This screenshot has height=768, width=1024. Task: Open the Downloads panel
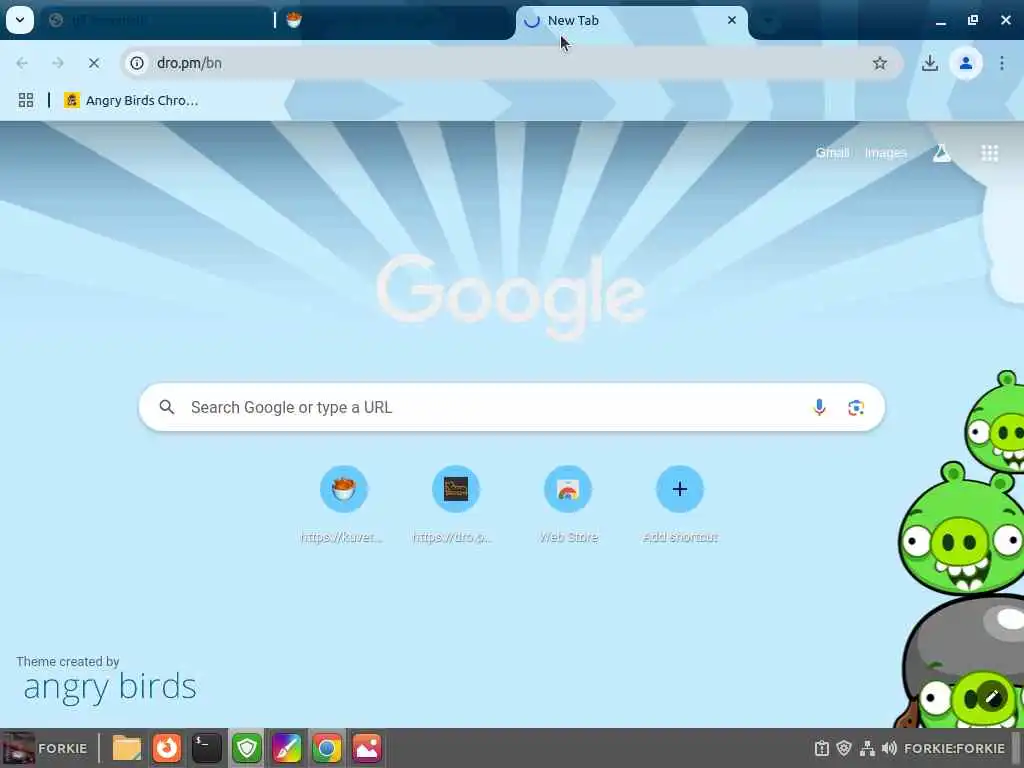[929, 63]
